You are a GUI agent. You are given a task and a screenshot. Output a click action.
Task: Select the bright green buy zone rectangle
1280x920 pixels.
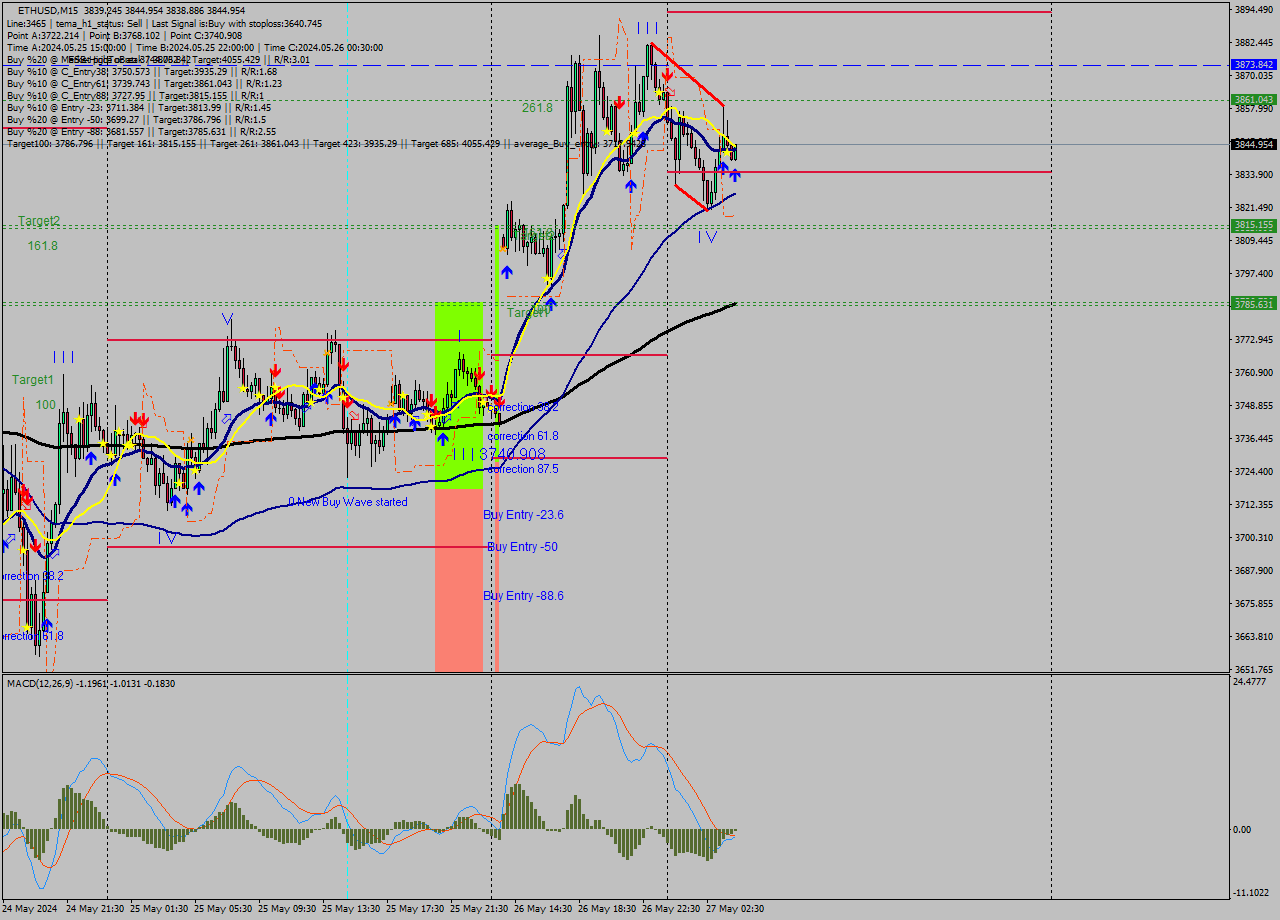[459, 395]
